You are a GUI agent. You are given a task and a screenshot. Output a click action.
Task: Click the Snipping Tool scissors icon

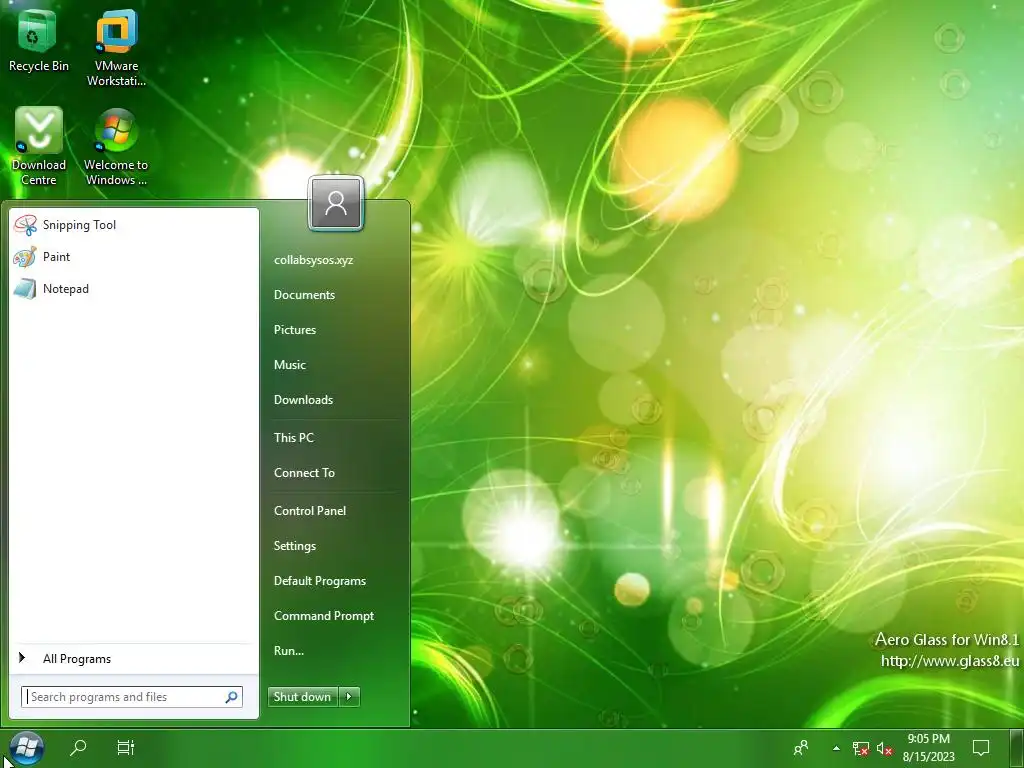[25, 225]
